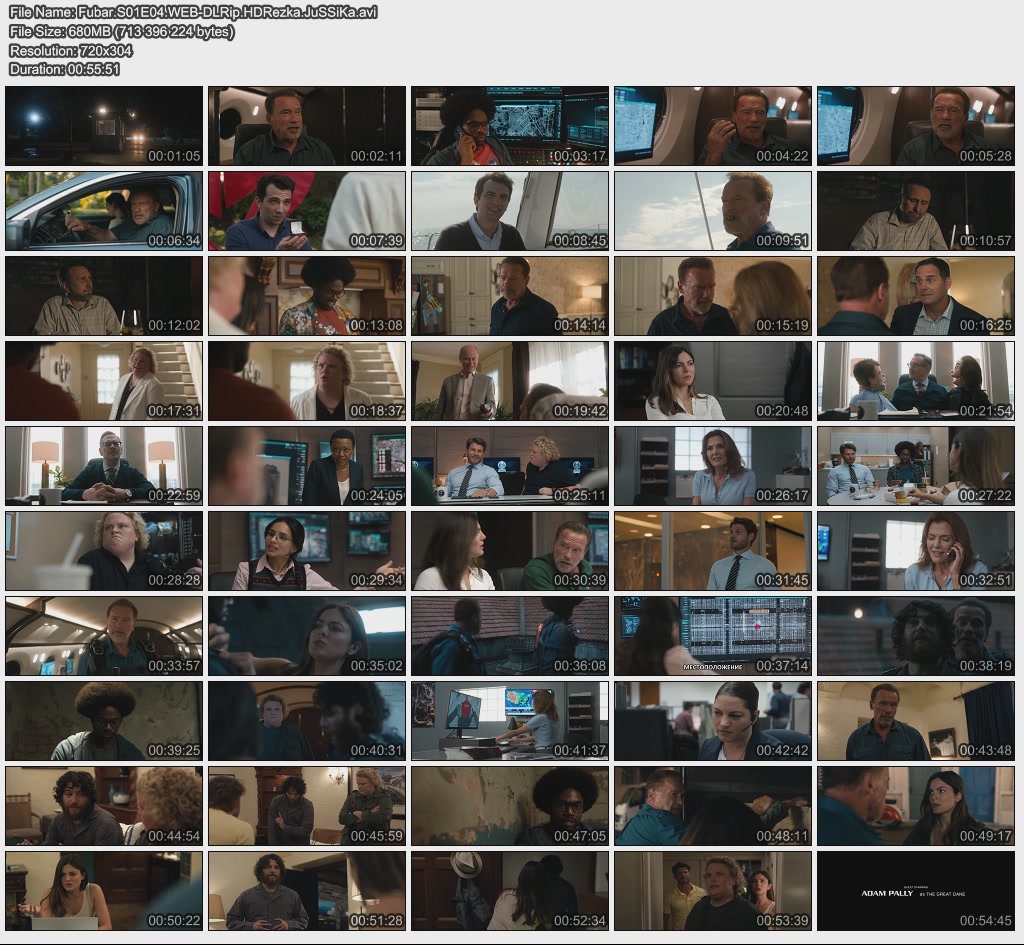The width and height of the screenshot is (1024, 945).
Task: Click the thumbnail at 00:03:17
Action: click(x=510, y=126)
